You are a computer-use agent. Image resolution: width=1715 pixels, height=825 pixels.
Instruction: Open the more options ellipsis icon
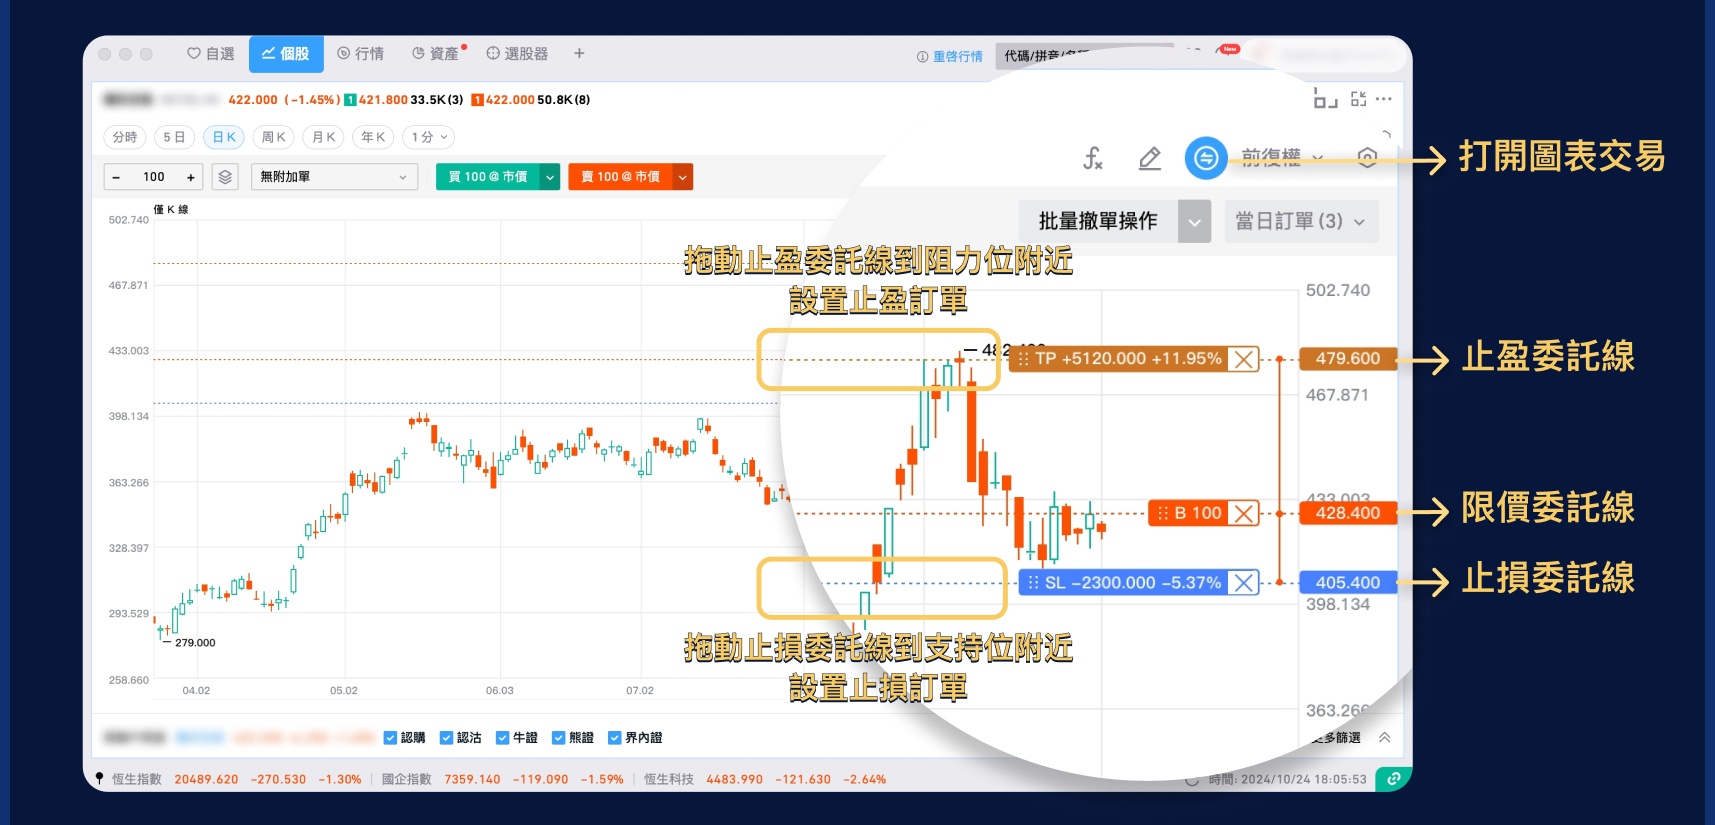[1383, 99]
